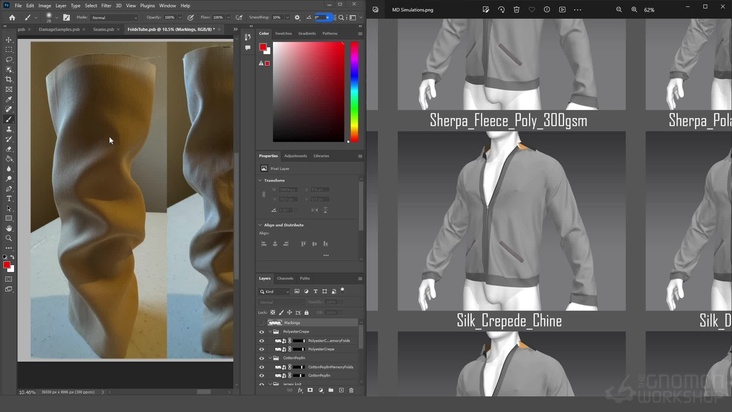This screenshot has width=732, height=412.
Task: Open the Opacity dropdown arrow
Action: (x=180, y=18)
